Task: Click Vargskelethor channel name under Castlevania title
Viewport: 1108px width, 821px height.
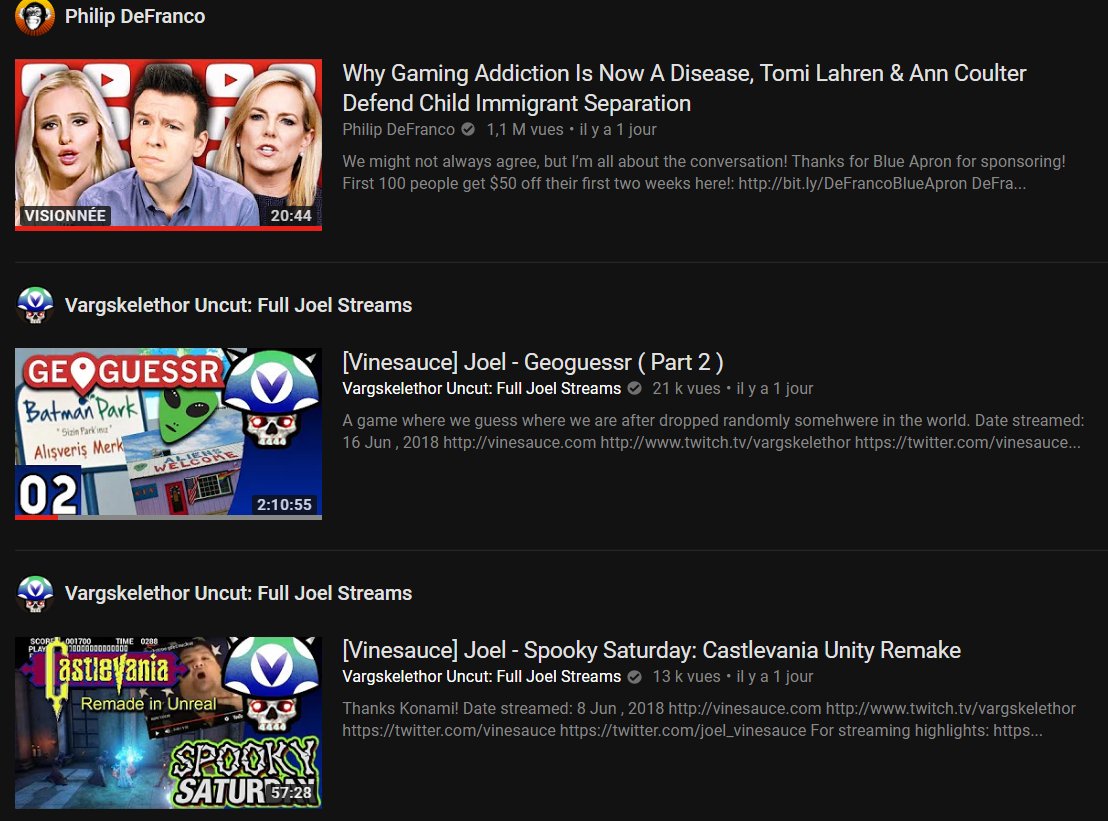Action: tap(482, 677)
